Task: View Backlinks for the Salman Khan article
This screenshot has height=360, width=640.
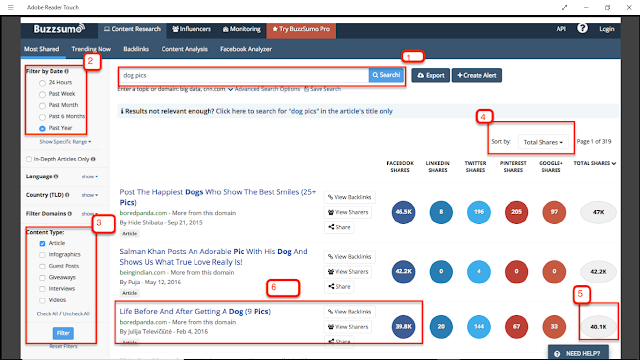Action: pos(350,257)
